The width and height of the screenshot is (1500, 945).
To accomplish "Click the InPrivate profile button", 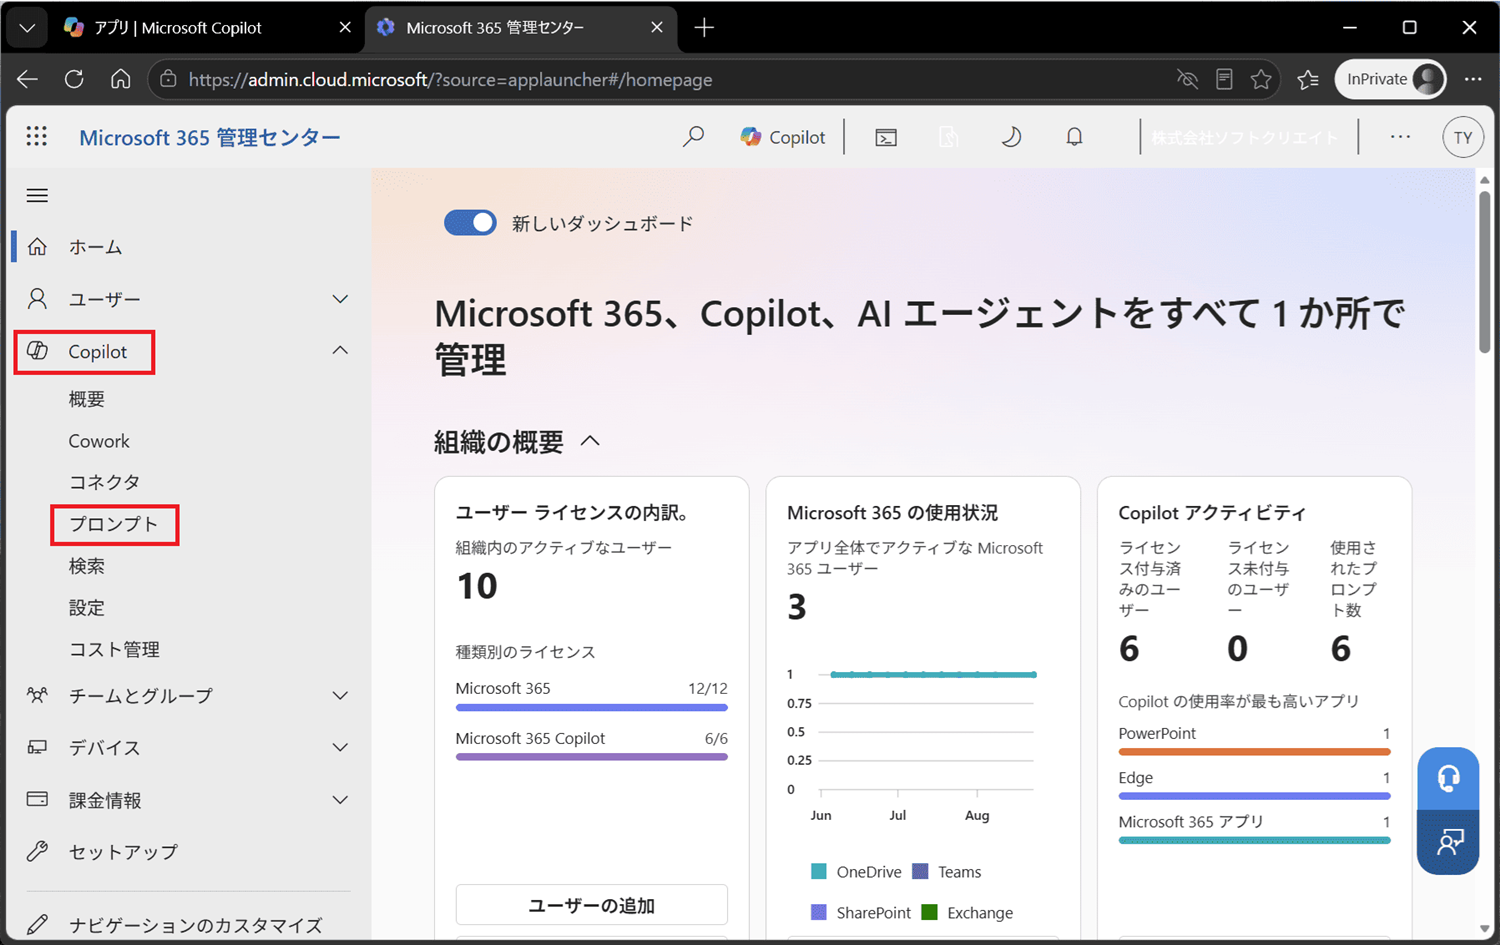I will 1391,79.
